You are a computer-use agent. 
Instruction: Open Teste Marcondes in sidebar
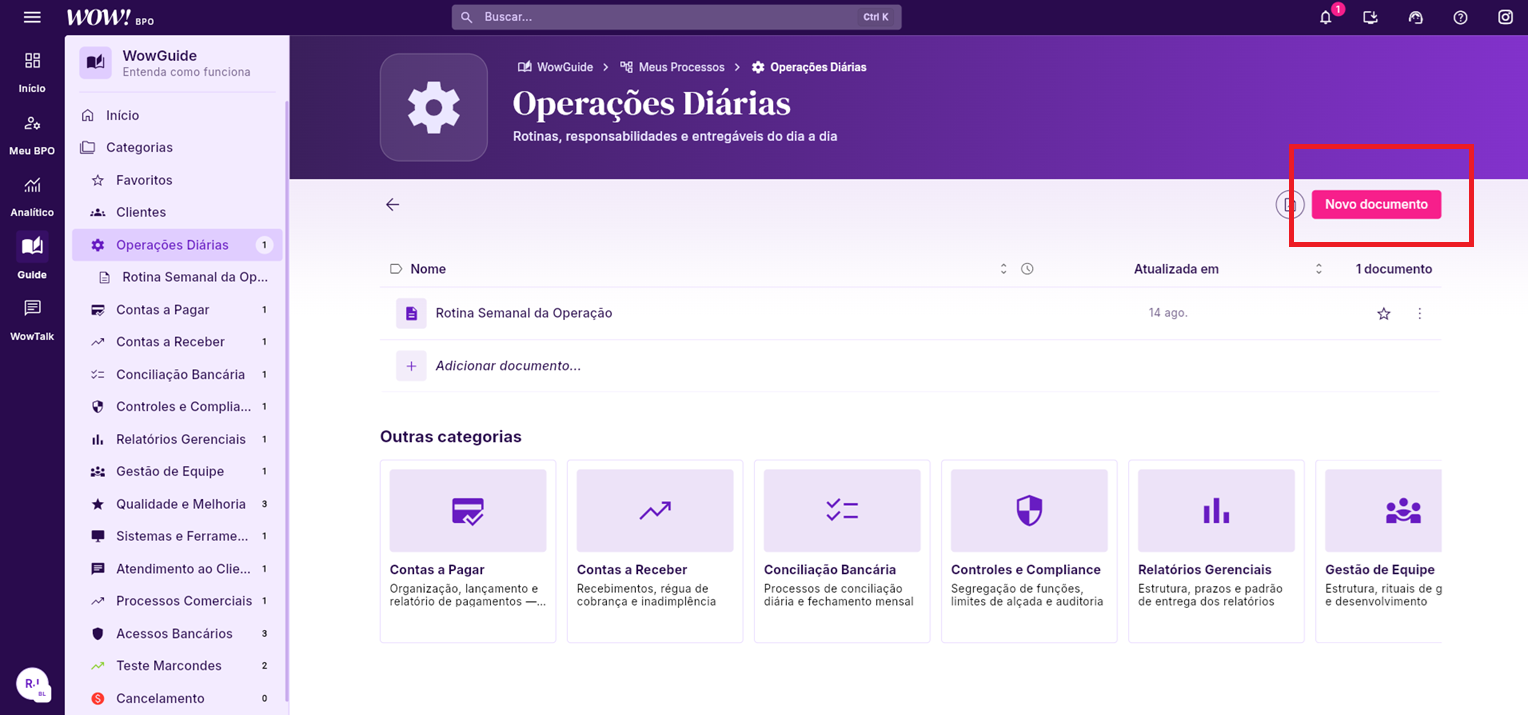(176, 666)
